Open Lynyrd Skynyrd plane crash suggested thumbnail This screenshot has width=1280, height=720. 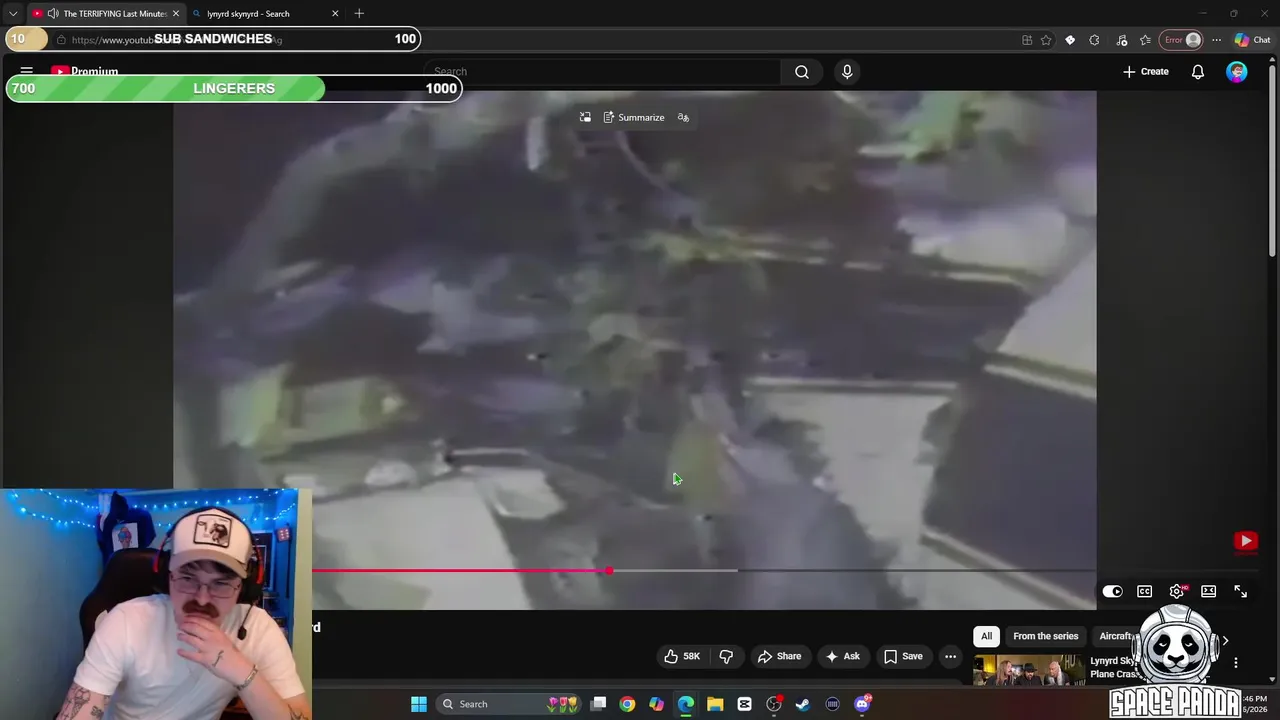(x=1029, y=669)
